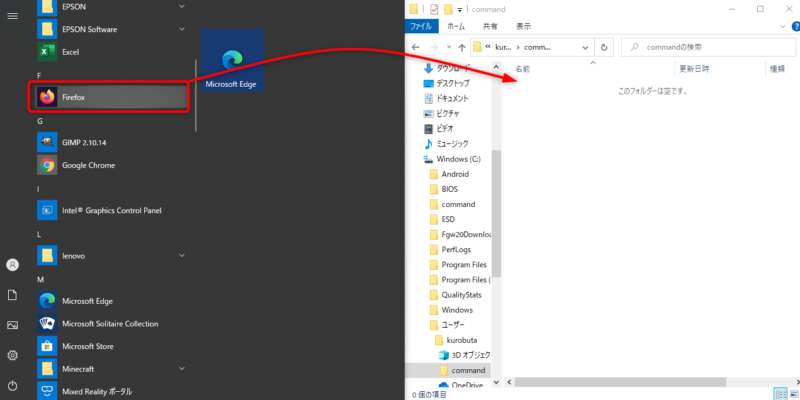Open Intel Graphics Control Panel
The height and width of the screenshot is (400, 800).
tap(110, 210)
